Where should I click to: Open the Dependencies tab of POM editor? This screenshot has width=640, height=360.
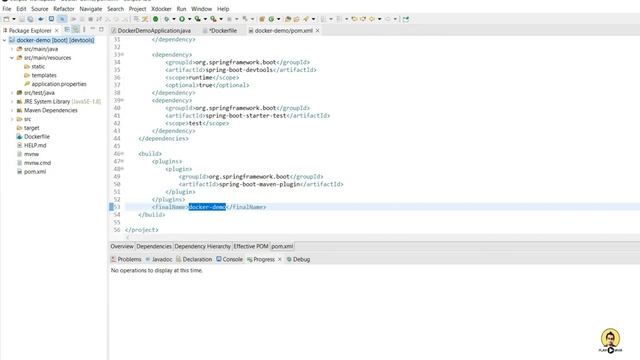point(154,247)
